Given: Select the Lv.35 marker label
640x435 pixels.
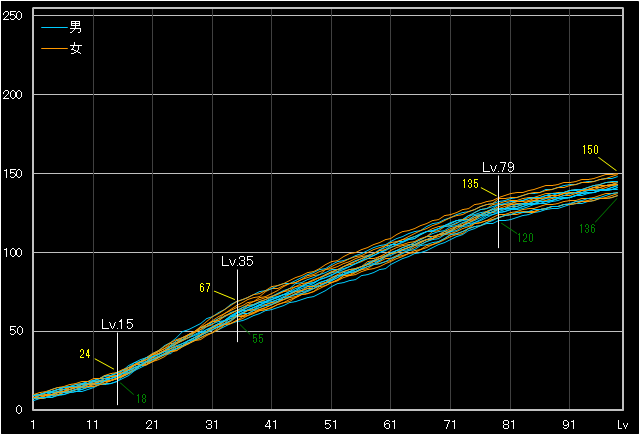Looking at the screenshot, I should (238, 261).
